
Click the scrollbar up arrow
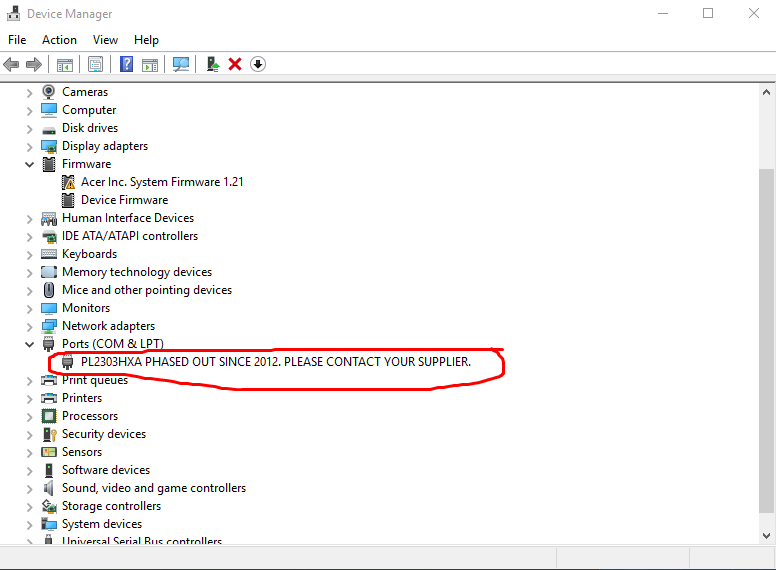click(x=766, y=92)
